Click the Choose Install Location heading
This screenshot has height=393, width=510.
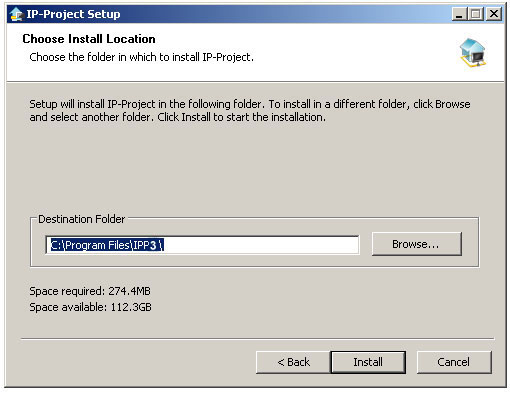pos(89,39)
